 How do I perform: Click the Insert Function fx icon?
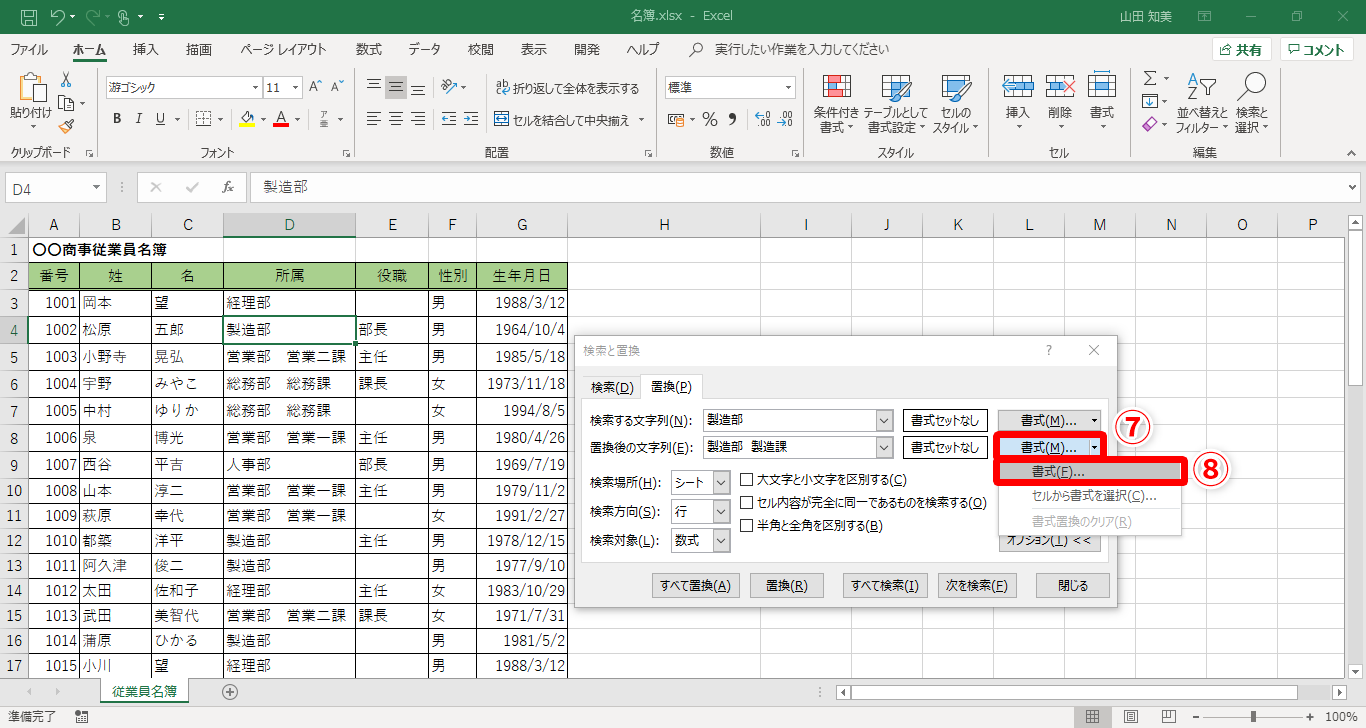click(x=228, y=187)
